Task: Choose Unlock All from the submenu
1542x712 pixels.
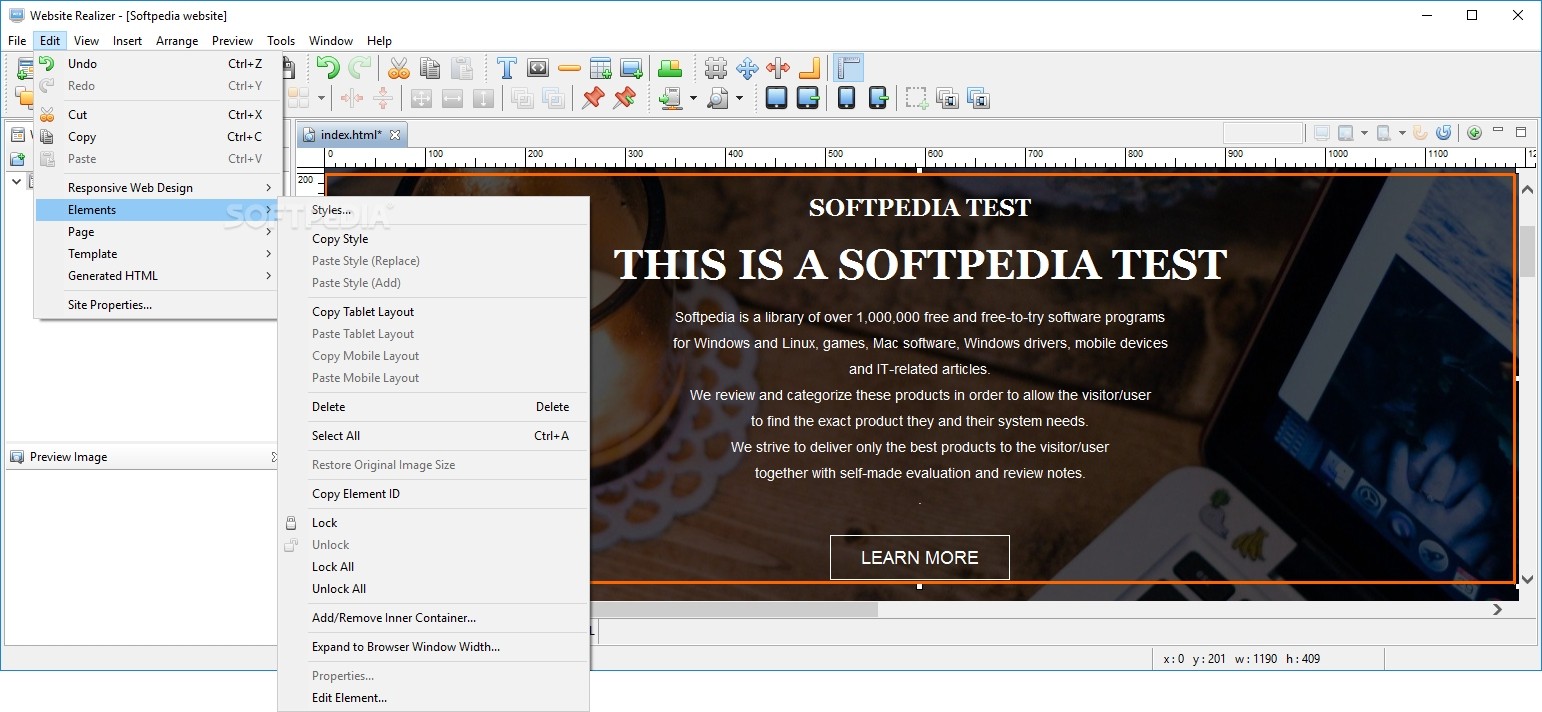Action: tap(433, 589)
